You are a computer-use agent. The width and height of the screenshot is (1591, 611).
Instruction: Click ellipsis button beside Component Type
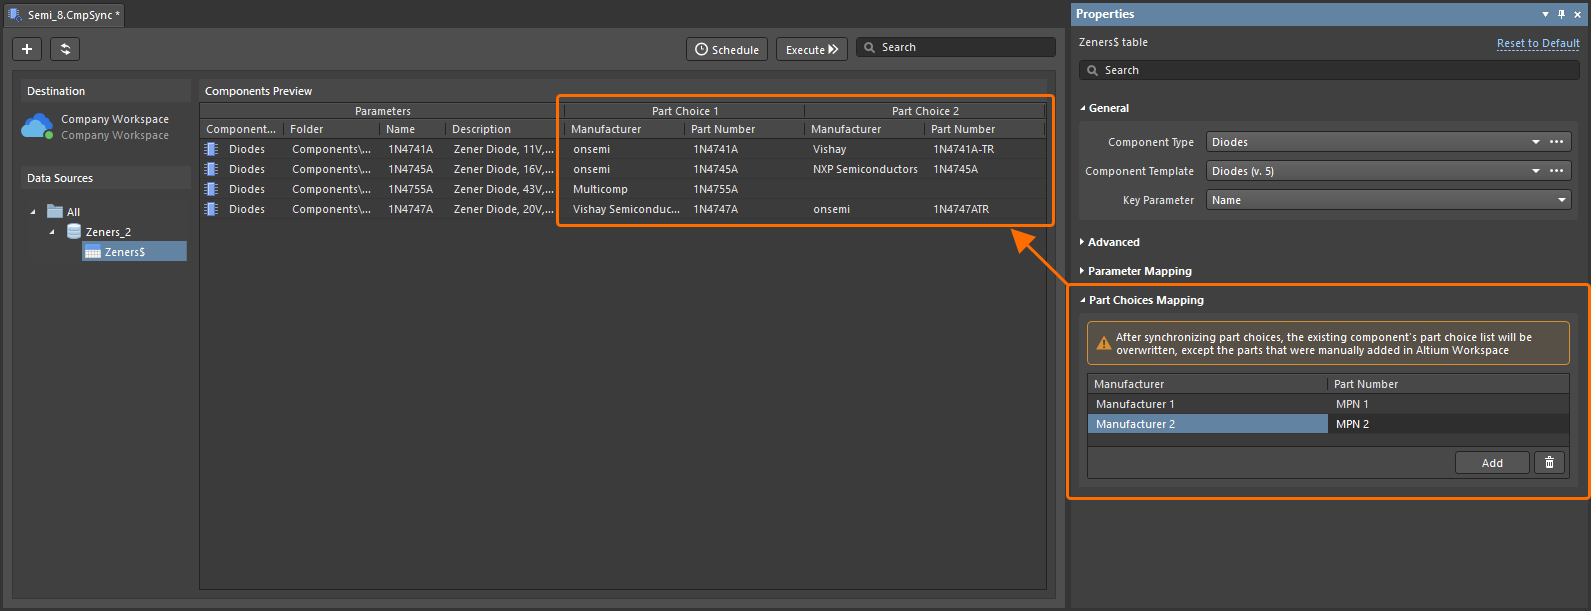[x=1557, y=142]
